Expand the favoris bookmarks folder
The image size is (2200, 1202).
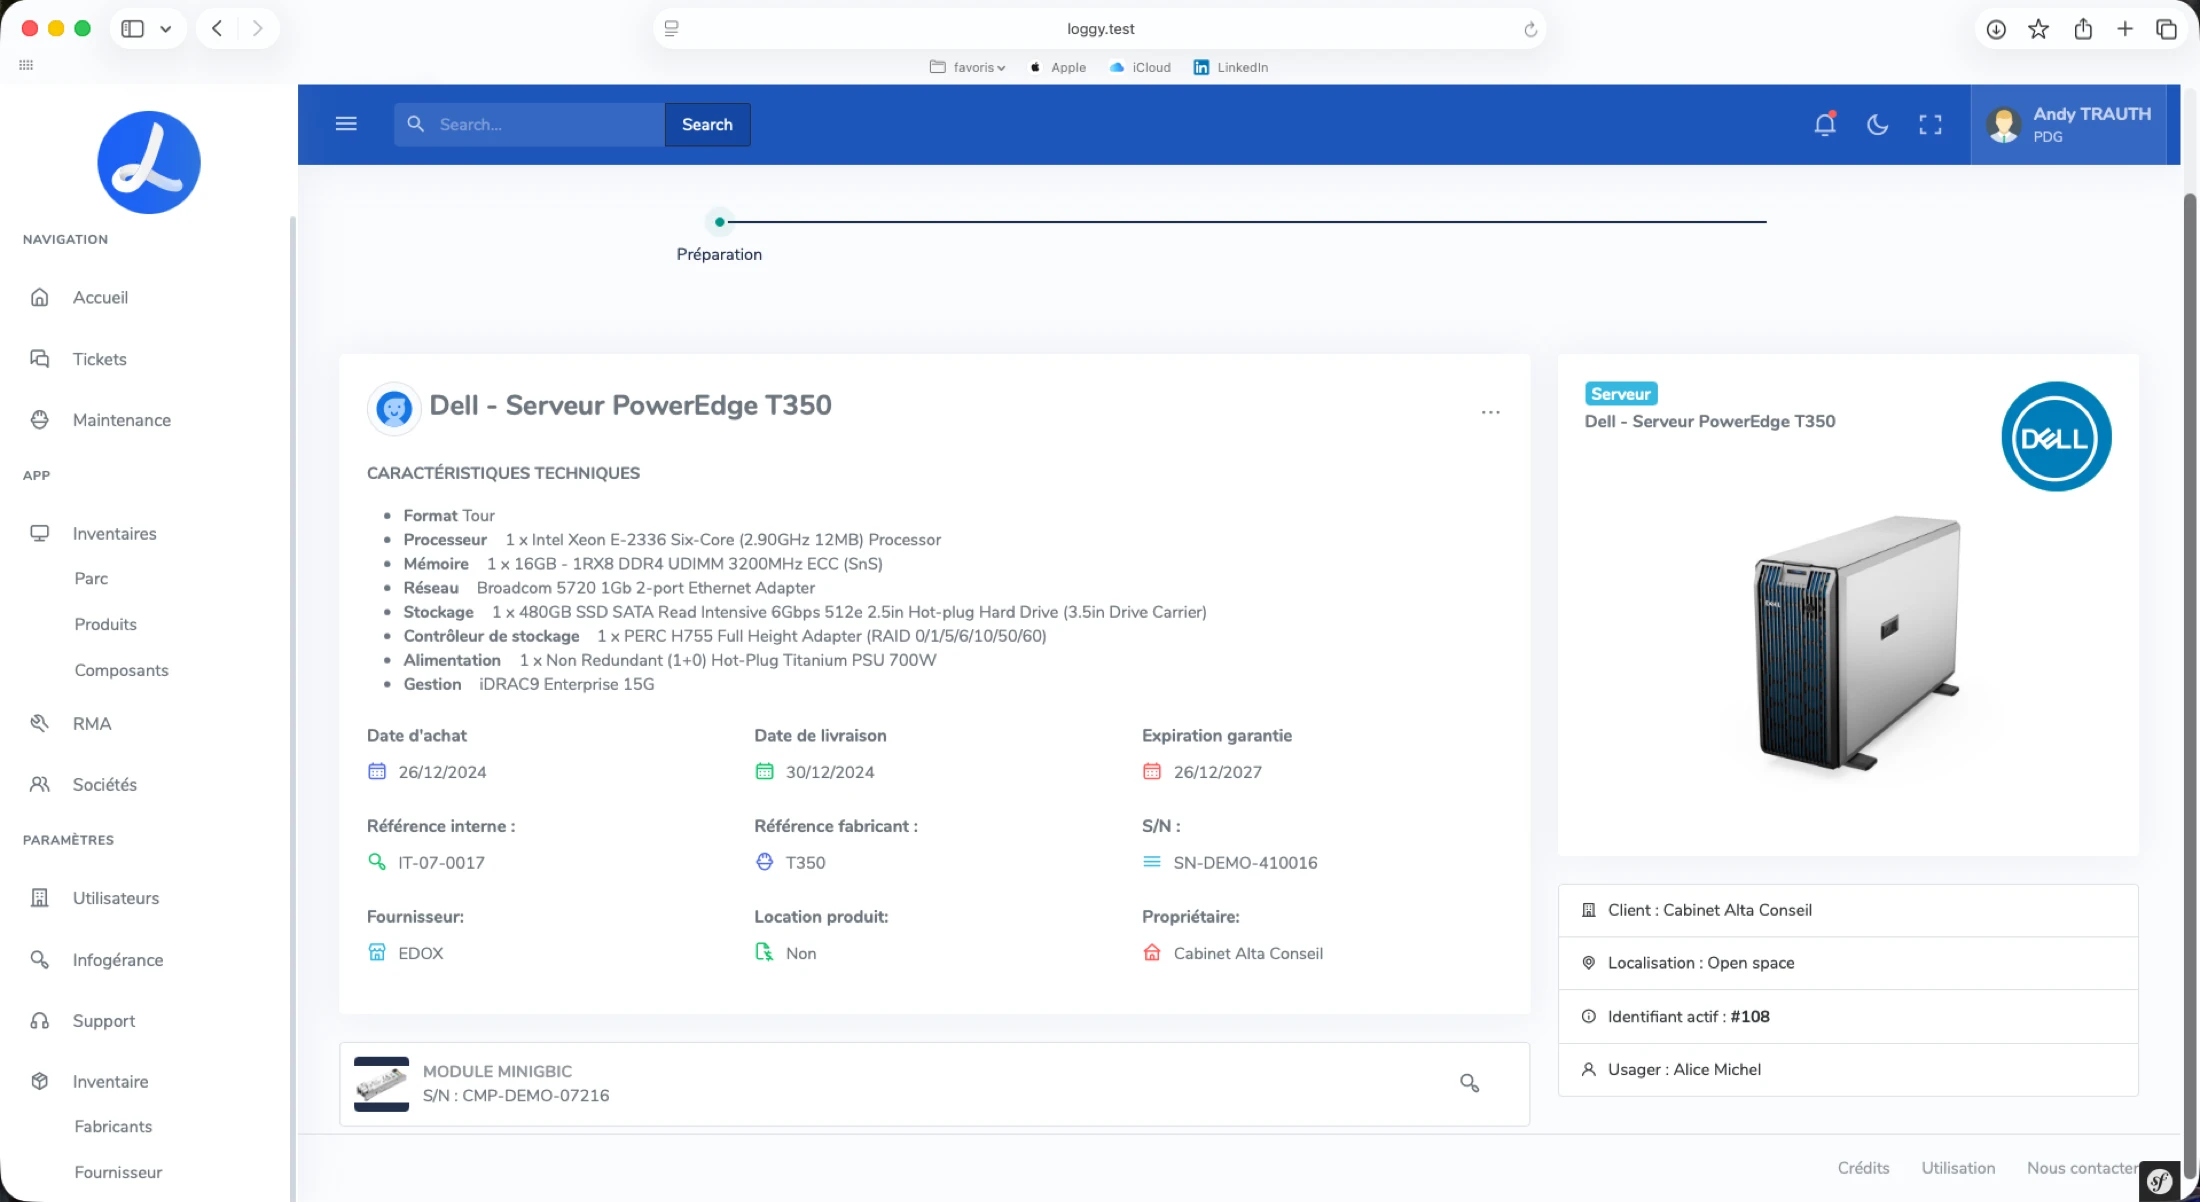(967, 67)
